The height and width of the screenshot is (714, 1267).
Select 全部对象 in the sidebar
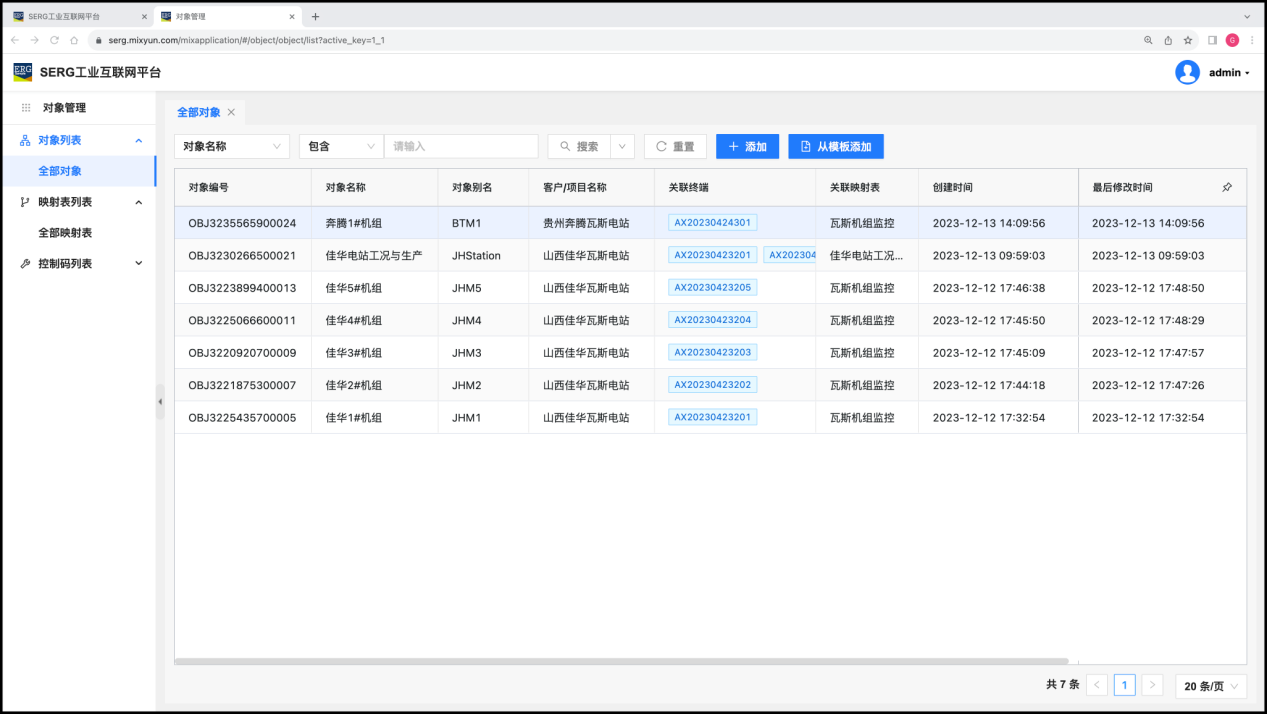(x=60, y=171)
